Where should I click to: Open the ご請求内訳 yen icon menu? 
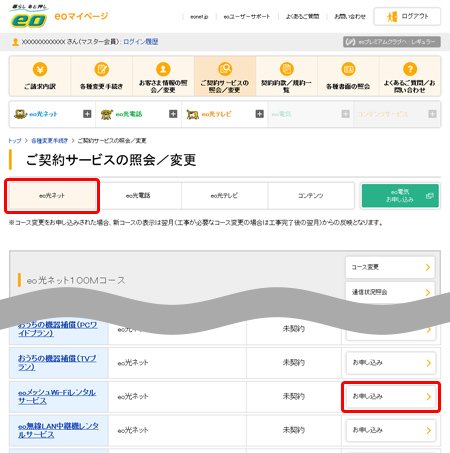point(40,76)
